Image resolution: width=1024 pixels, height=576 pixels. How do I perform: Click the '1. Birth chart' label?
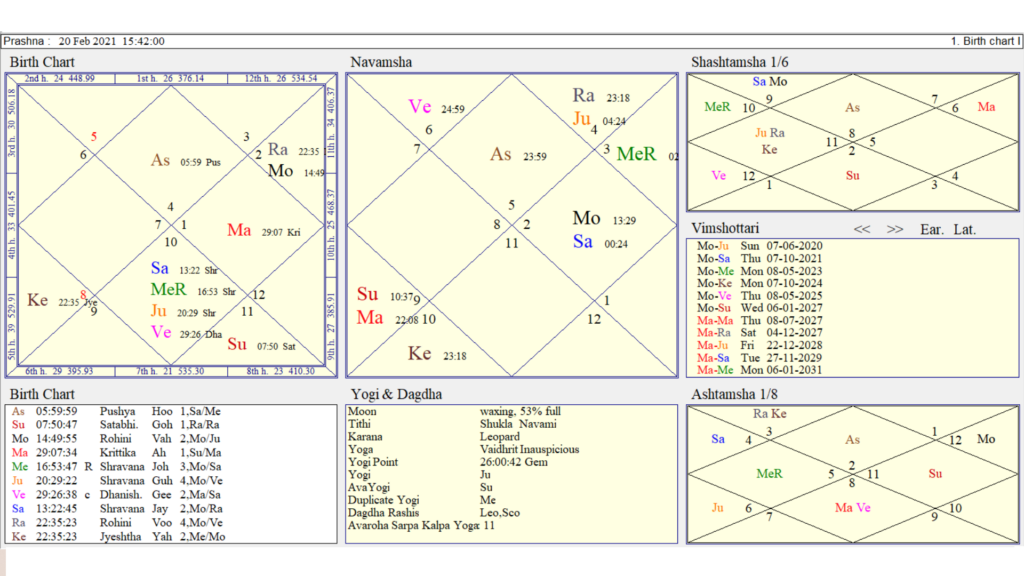tap(985, 41)
